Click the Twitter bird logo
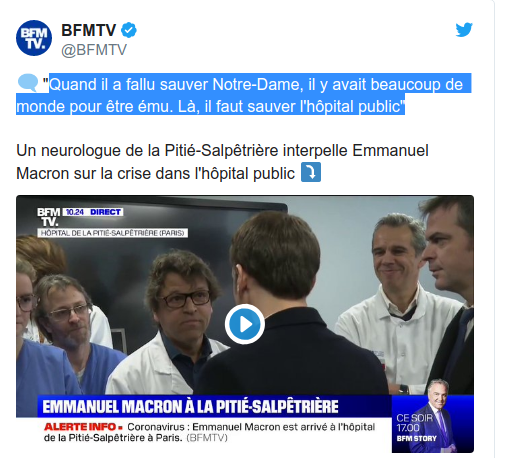 click(x=464, y=30)
